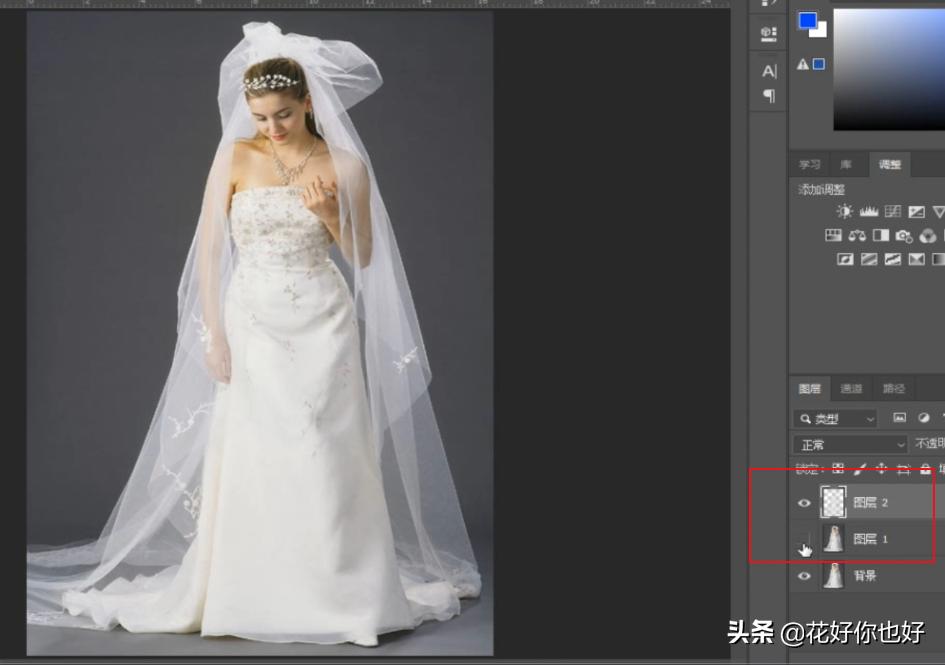Image resolution: width=945 pixels, height=665 pixels.
Task: Hide the 图层 2 layer
Action: [x=805, y=503]
